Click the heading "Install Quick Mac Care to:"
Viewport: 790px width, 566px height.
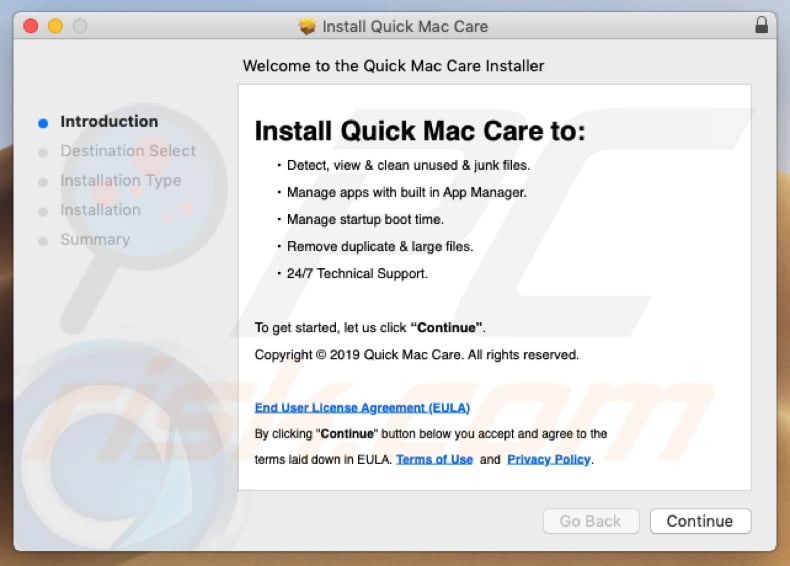[x=420, y=131]
